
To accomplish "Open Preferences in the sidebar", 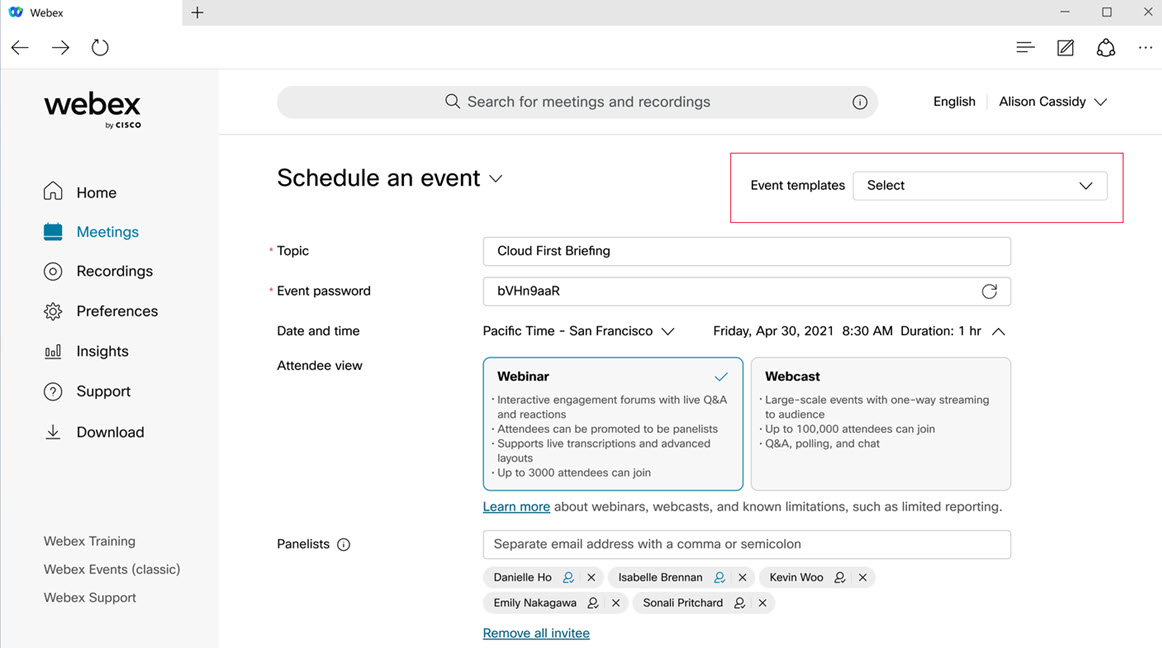I will 117,311.
